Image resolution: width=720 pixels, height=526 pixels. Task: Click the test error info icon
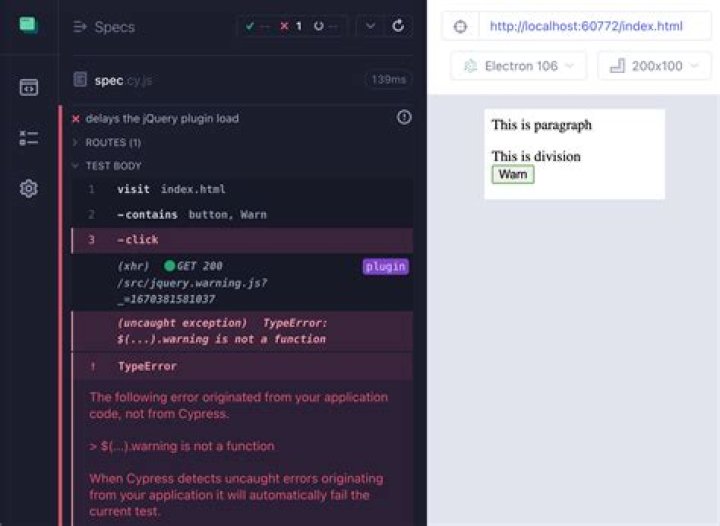tap(404, 118)
